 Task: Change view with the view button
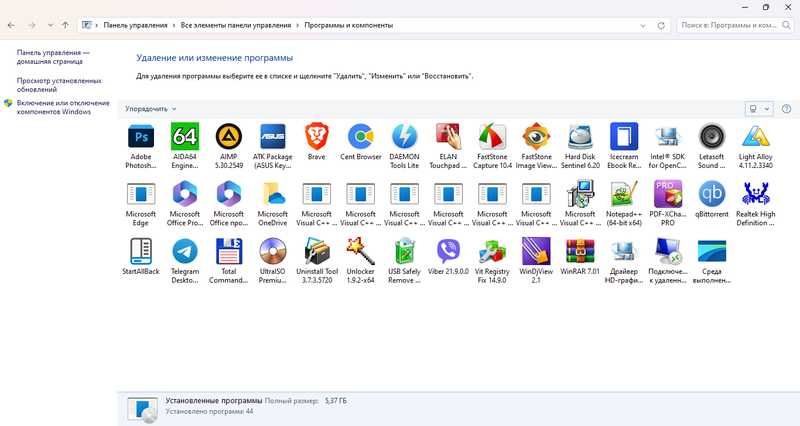[x=754, y=109]
